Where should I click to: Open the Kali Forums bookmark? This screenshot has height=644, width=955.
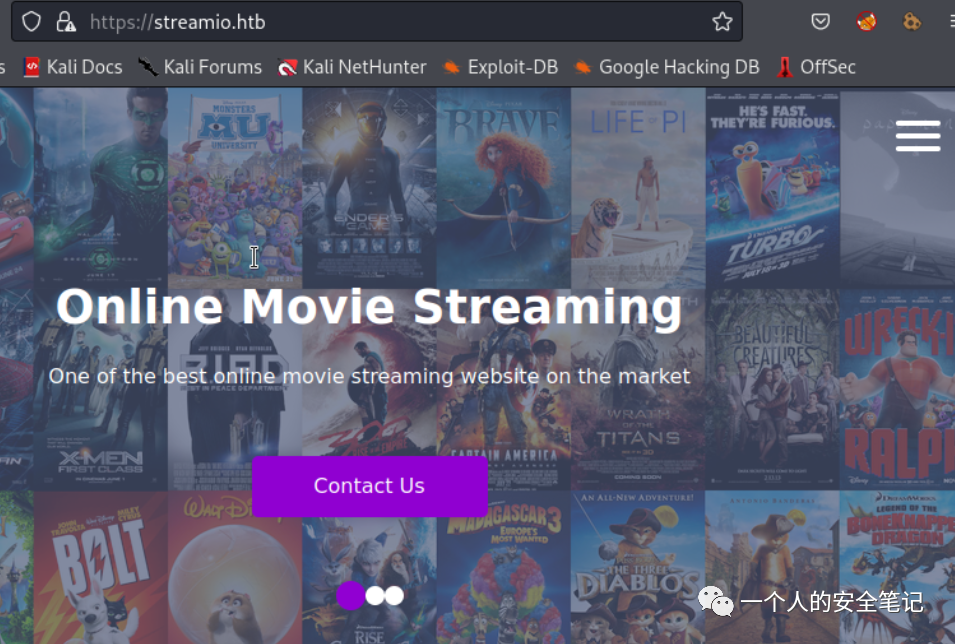tap(200, 67)
